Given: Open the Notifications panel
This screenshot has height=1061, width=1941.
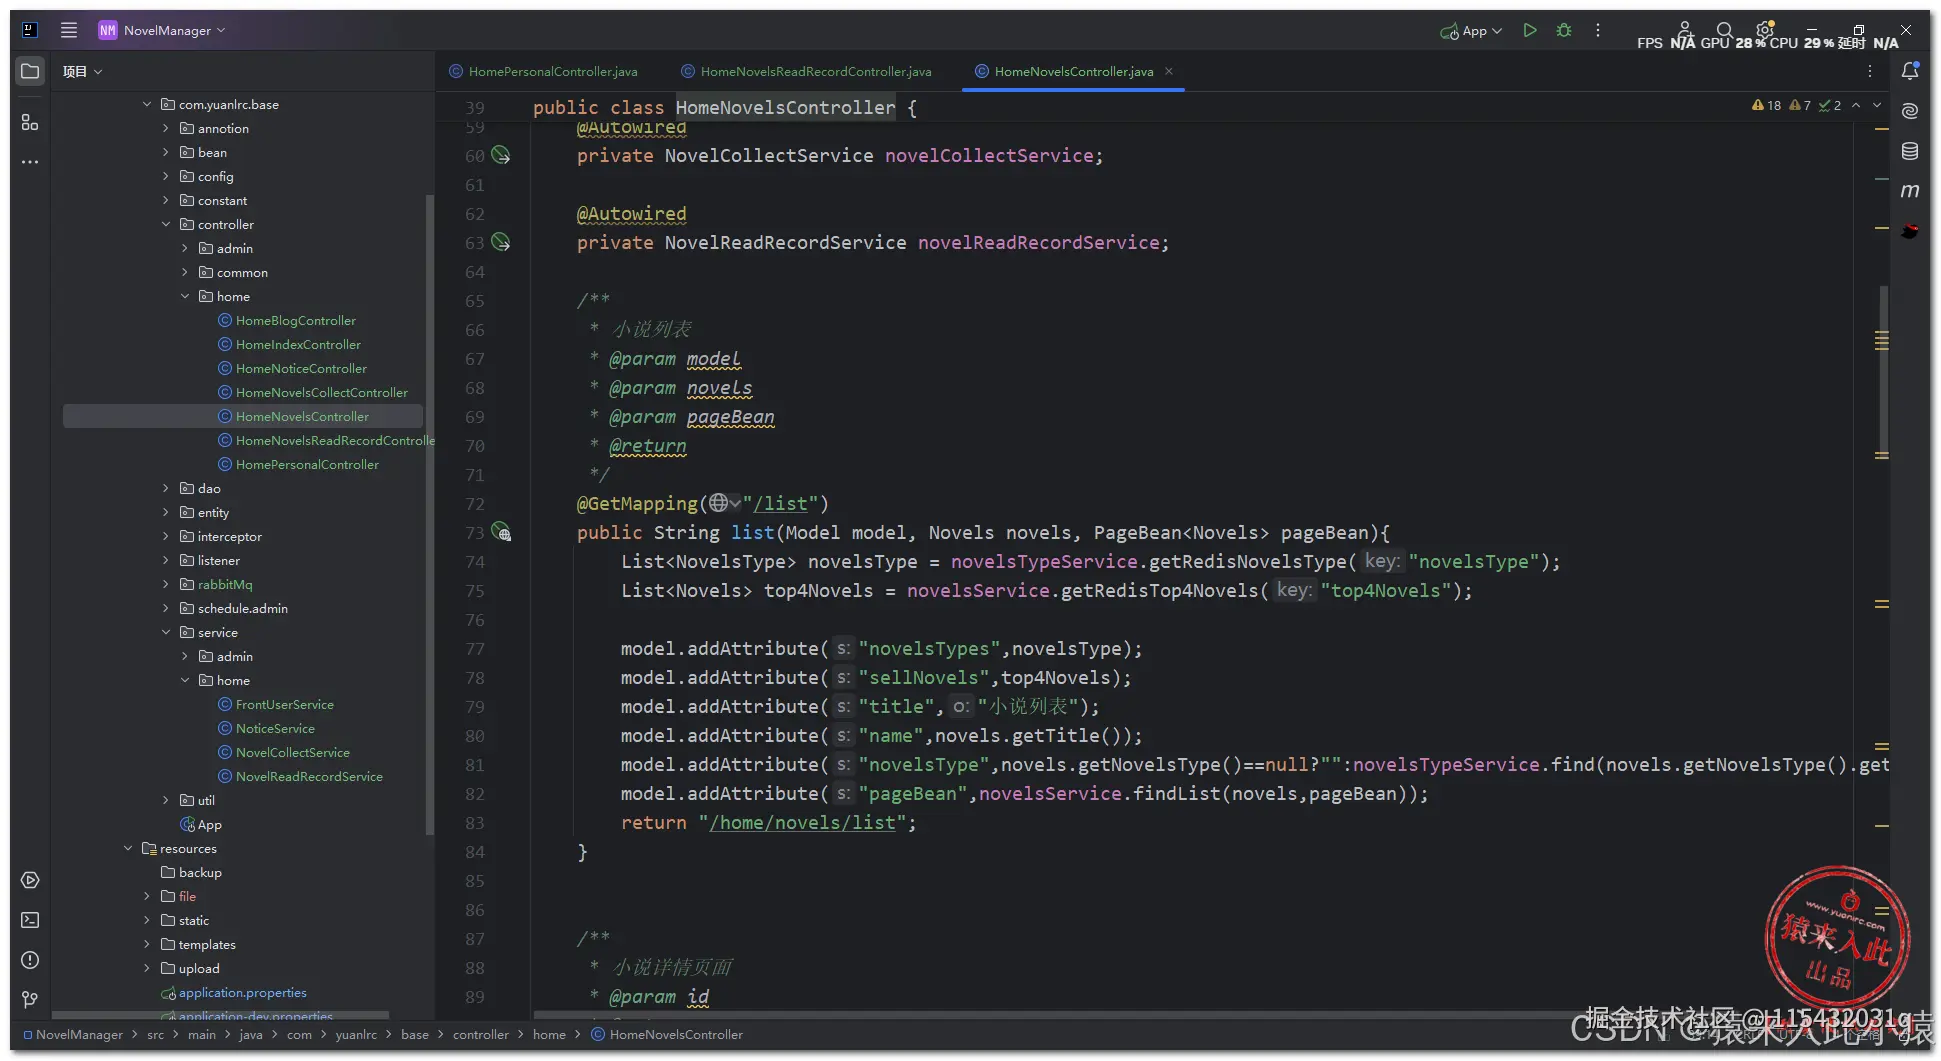Looking at the screenshot, I should (1910, 71).
